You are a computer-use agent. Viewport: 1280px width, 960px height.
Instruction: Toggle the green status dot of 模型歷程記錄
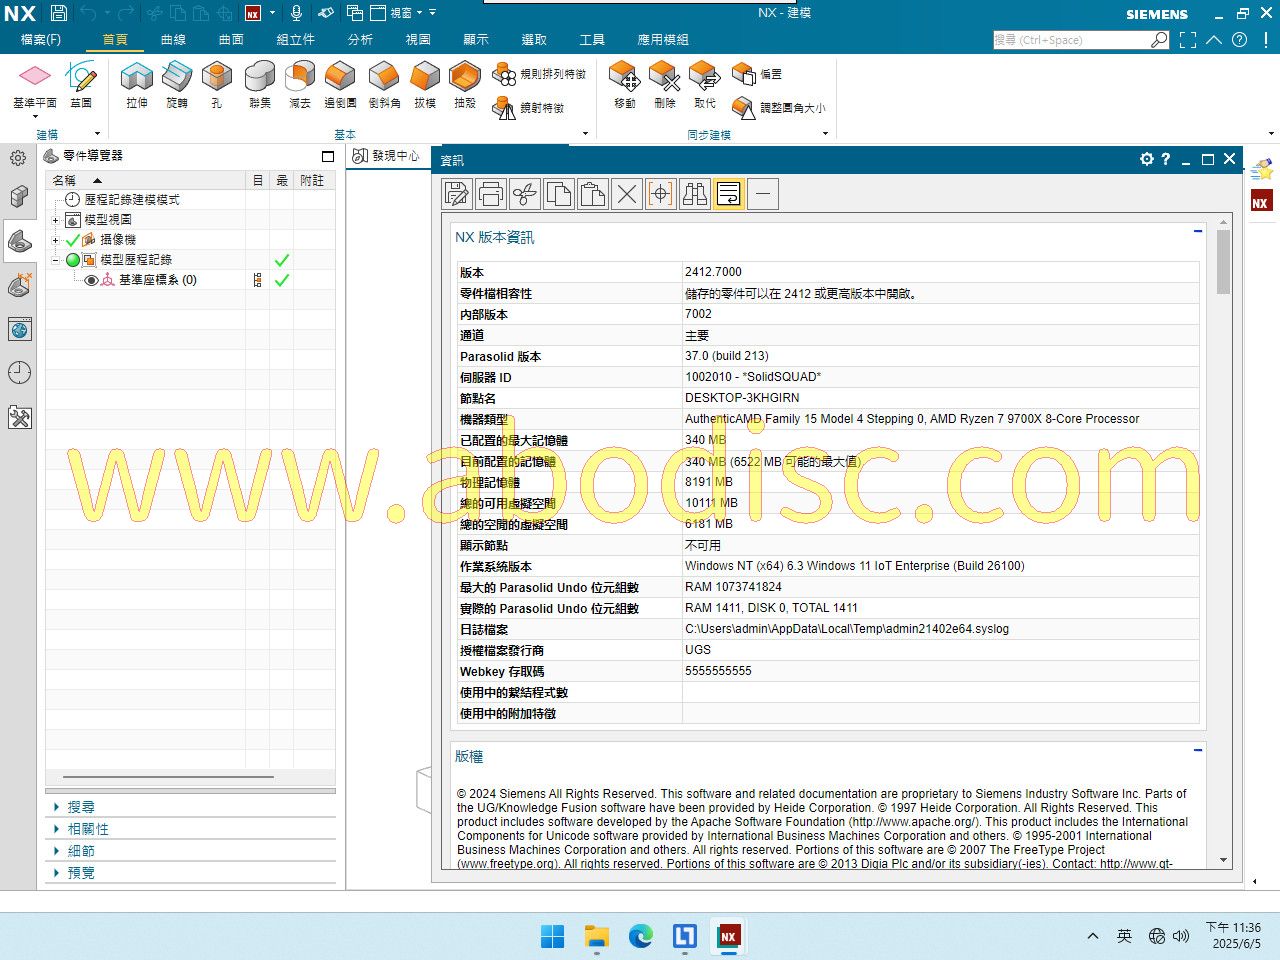[73, 260]
